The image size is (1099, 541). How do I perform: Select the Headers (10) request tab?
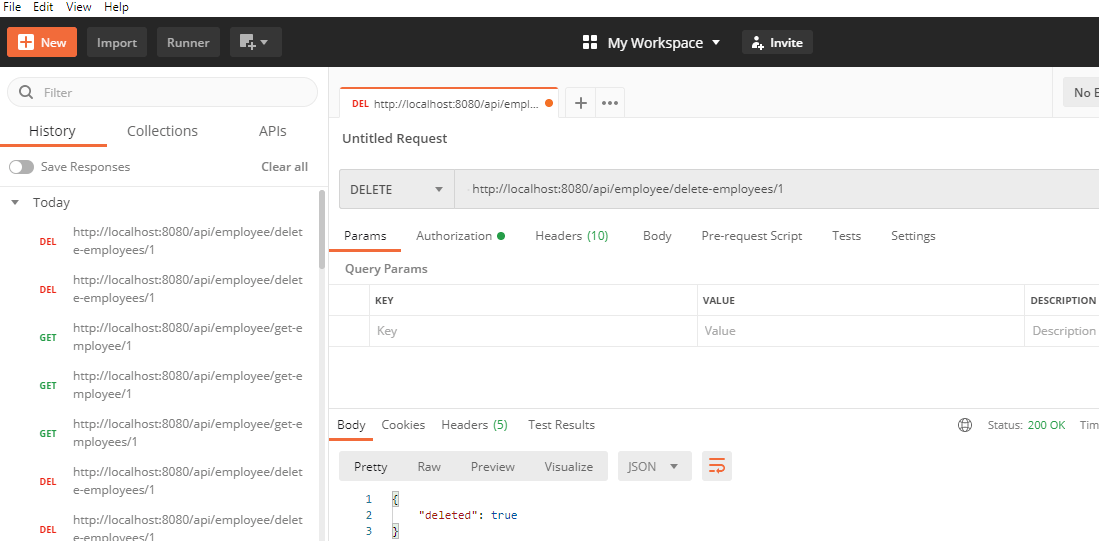[x=572, y=236]
